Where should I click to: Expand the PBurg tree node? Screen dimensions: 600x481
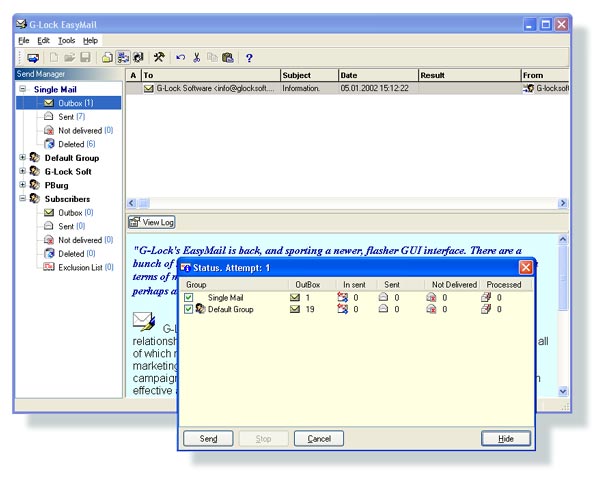pos(23,184)
